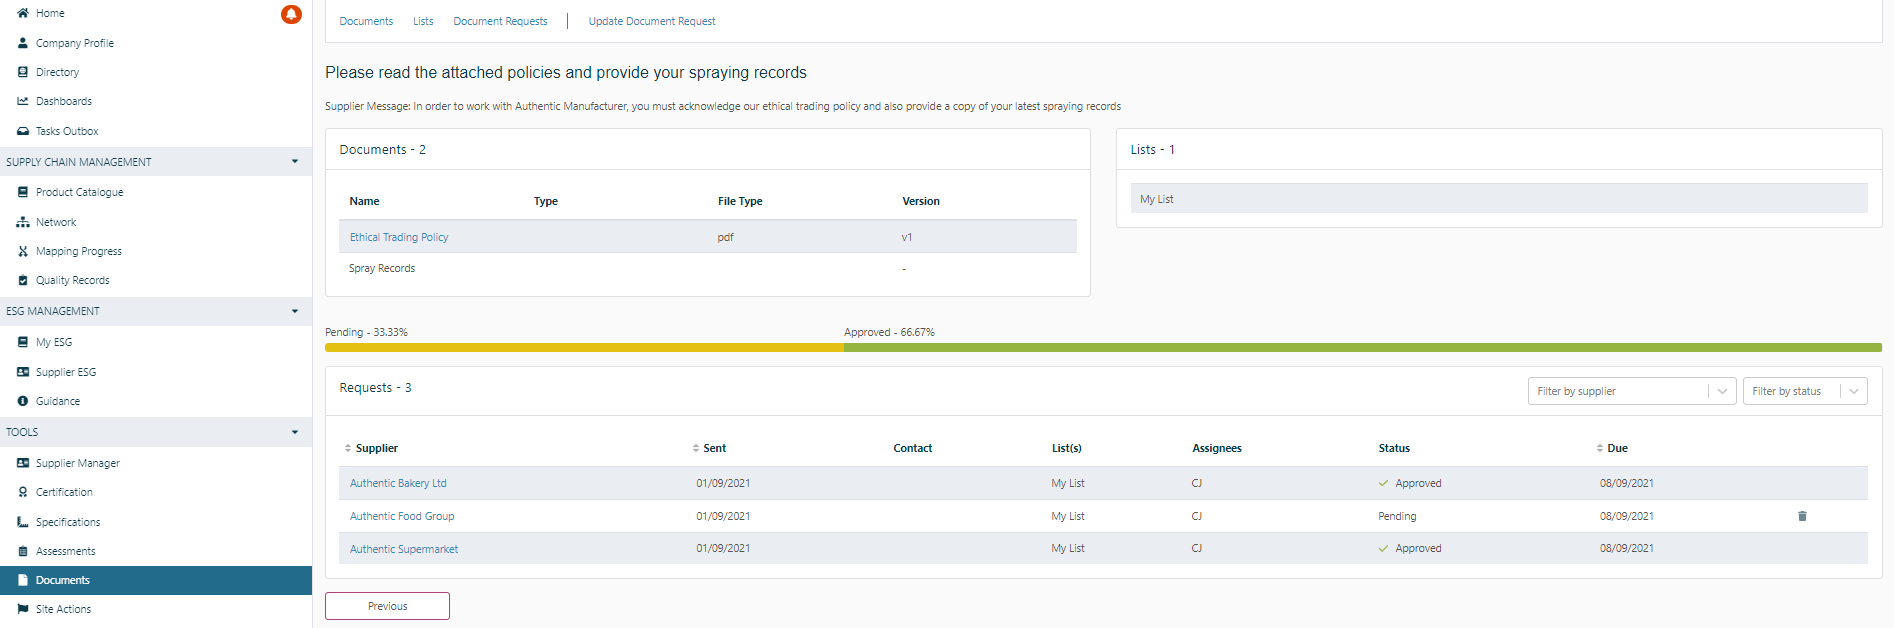Viewport: 1894px width, 628px height.
Task: Sort requests by Due date
Action: (1600, 448)
